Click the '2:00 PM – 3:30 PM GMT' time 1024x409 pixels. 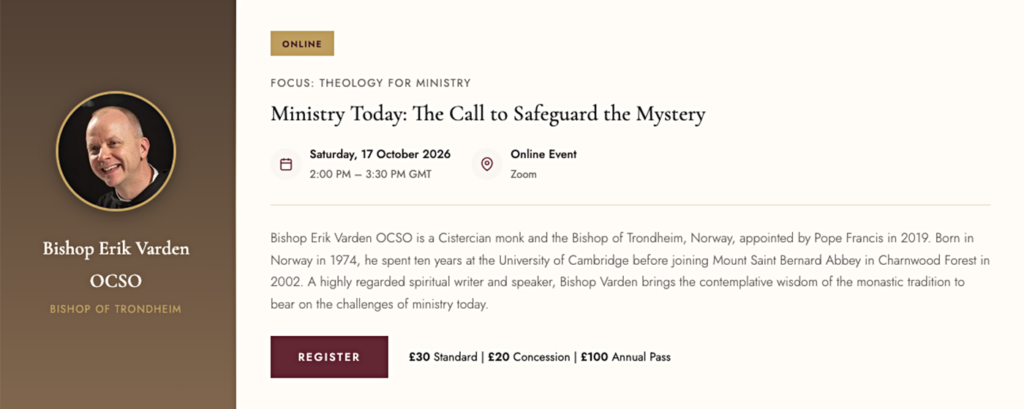(370, 174)
